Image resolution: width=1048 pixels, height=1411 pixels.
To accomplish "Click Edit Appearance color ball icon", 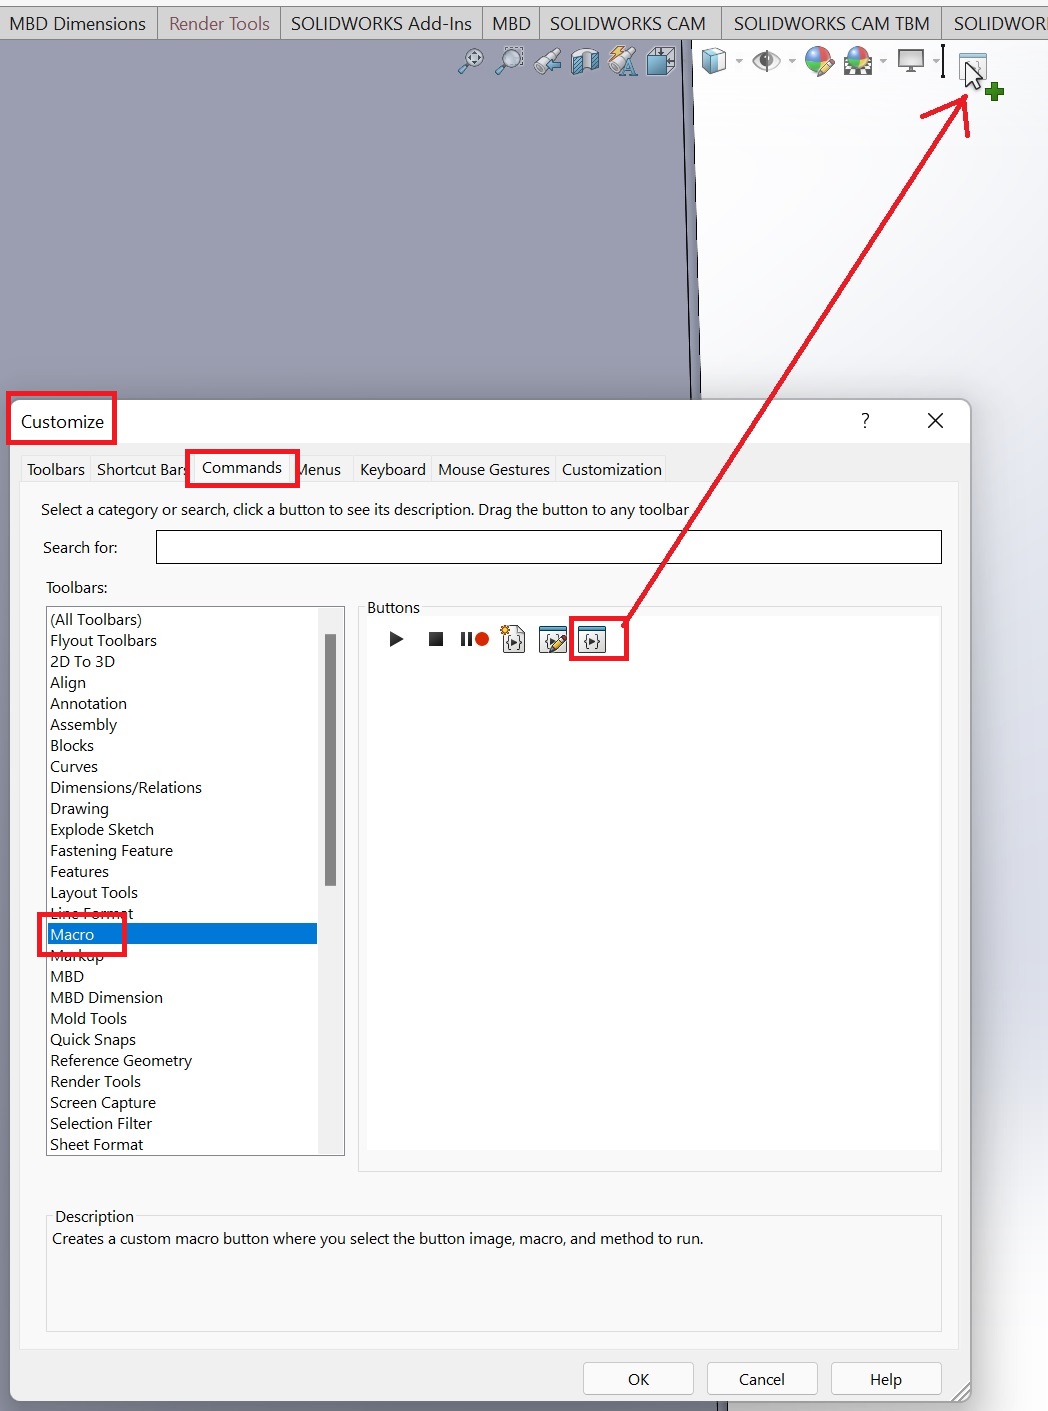I will coord(819,62).
